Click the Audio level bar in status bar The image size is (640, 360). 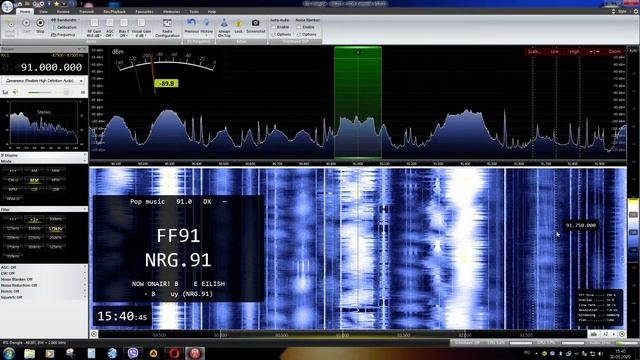[627, 343]
